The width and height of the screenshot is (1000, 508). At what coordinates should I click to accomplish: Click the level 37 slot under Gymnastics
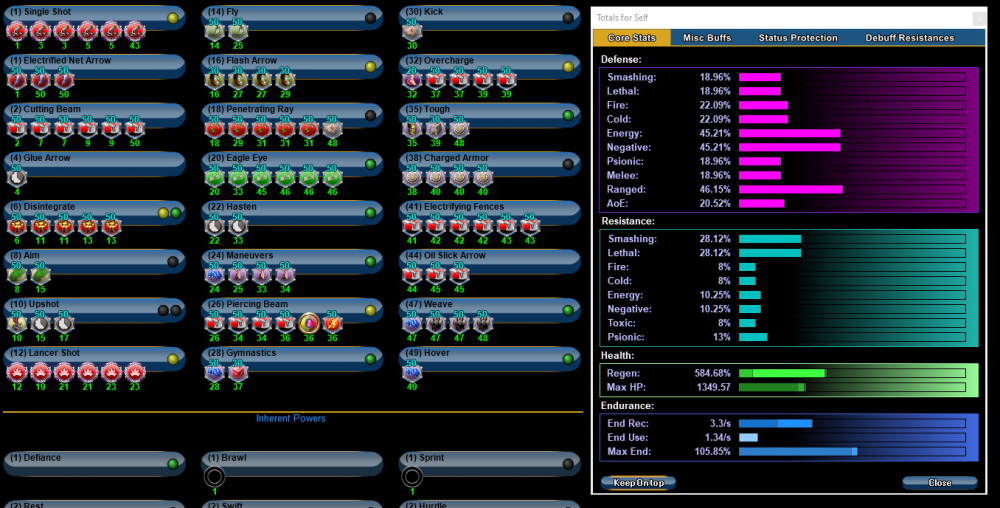(x=238, y=372)
